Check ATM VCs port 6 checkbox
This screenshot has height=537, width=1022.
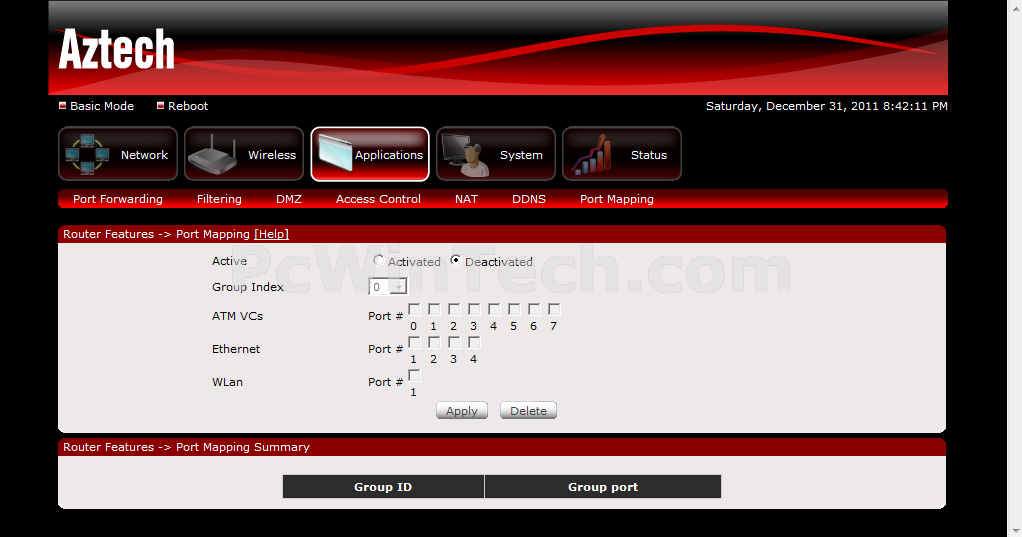[x=534, y=309]
